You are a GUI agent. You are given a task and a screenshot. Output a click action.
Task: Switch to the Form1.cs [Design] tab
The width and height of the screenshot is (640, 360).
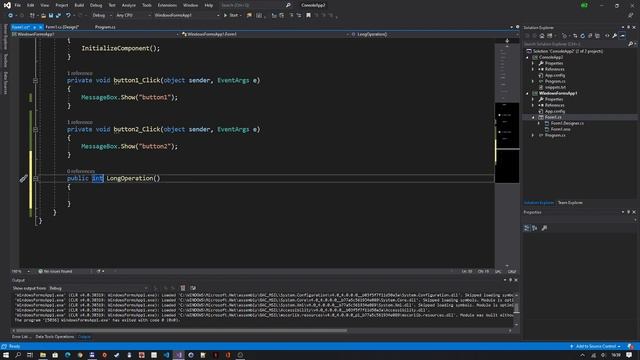(62, 27)
